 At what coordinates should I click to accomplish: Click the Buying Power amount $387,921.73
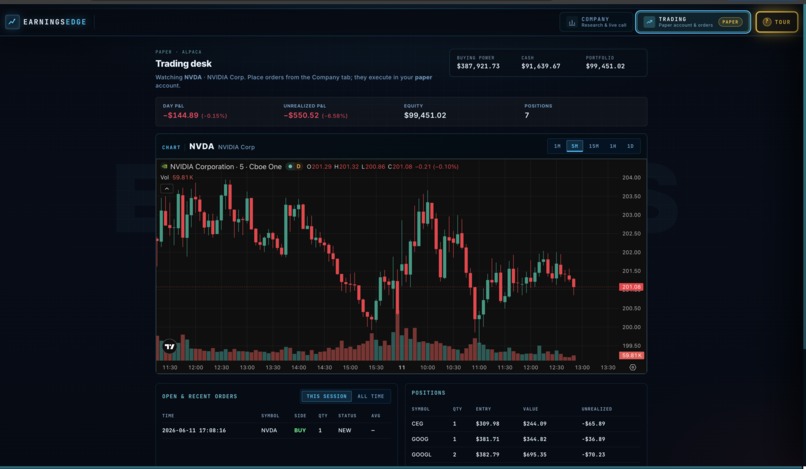[478, 66]
